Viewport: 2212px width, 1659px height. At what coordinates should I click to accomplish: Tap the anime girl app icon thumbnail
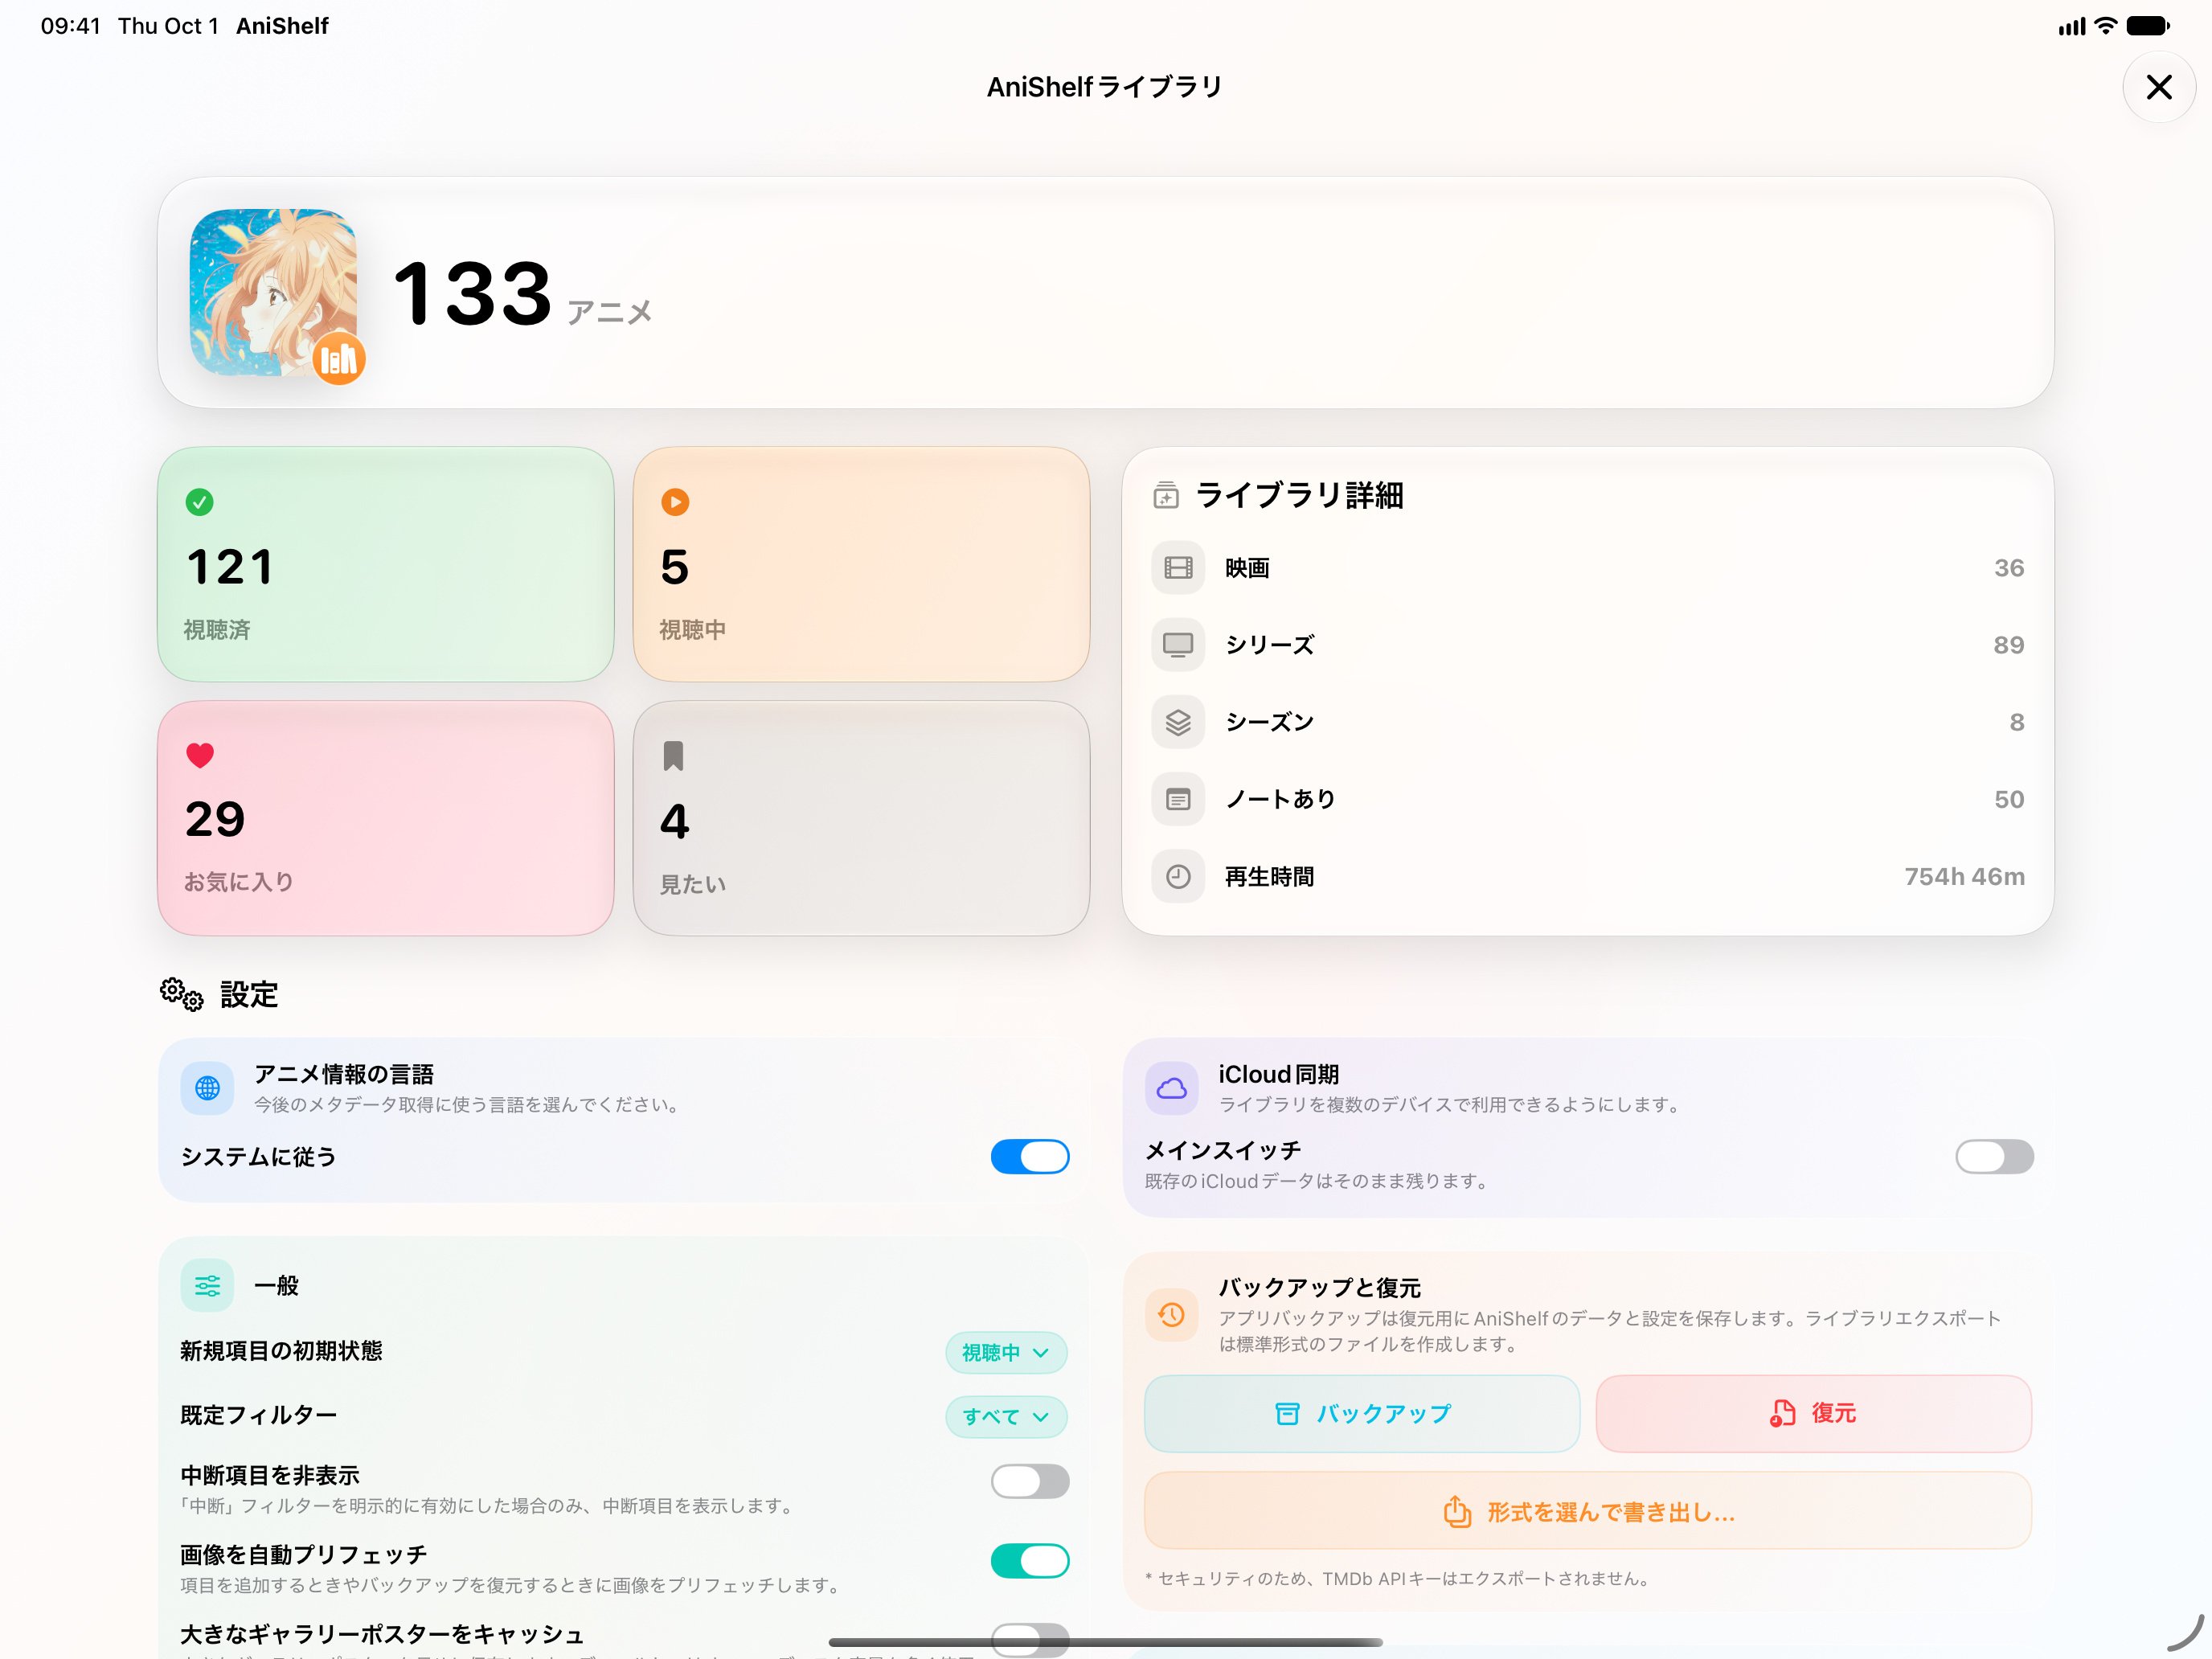[x=273, y=292]
